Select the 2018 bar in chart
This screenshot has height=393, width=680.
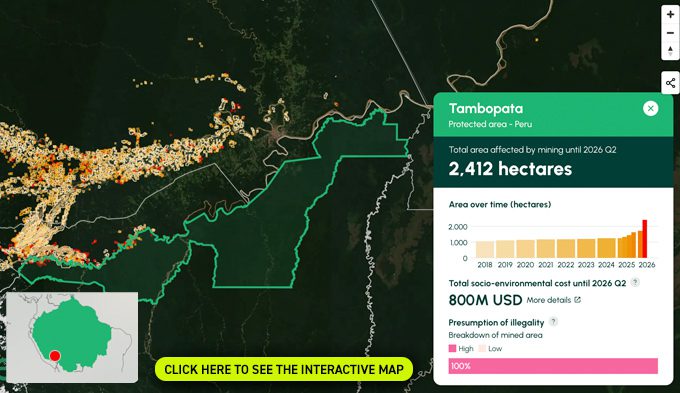(485, 249)
